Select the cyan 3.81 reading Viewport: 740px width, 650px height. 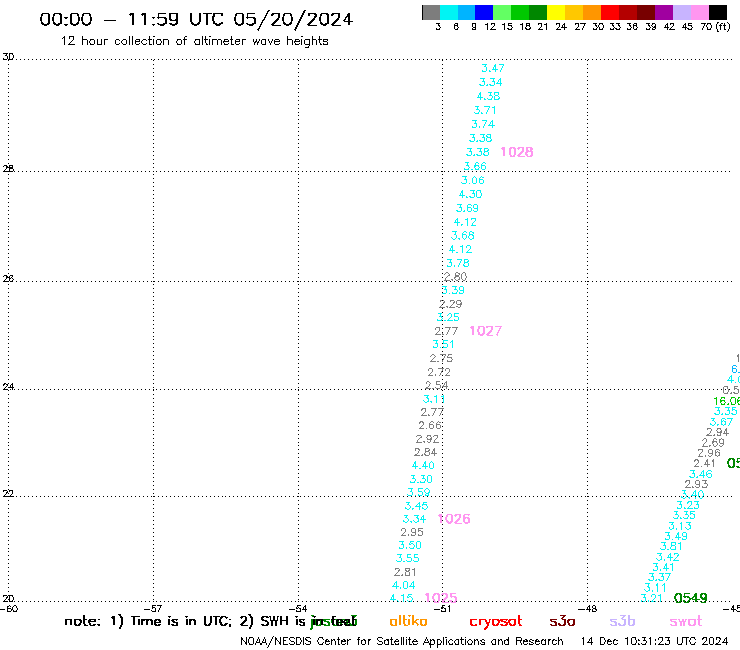coord(671,547)
